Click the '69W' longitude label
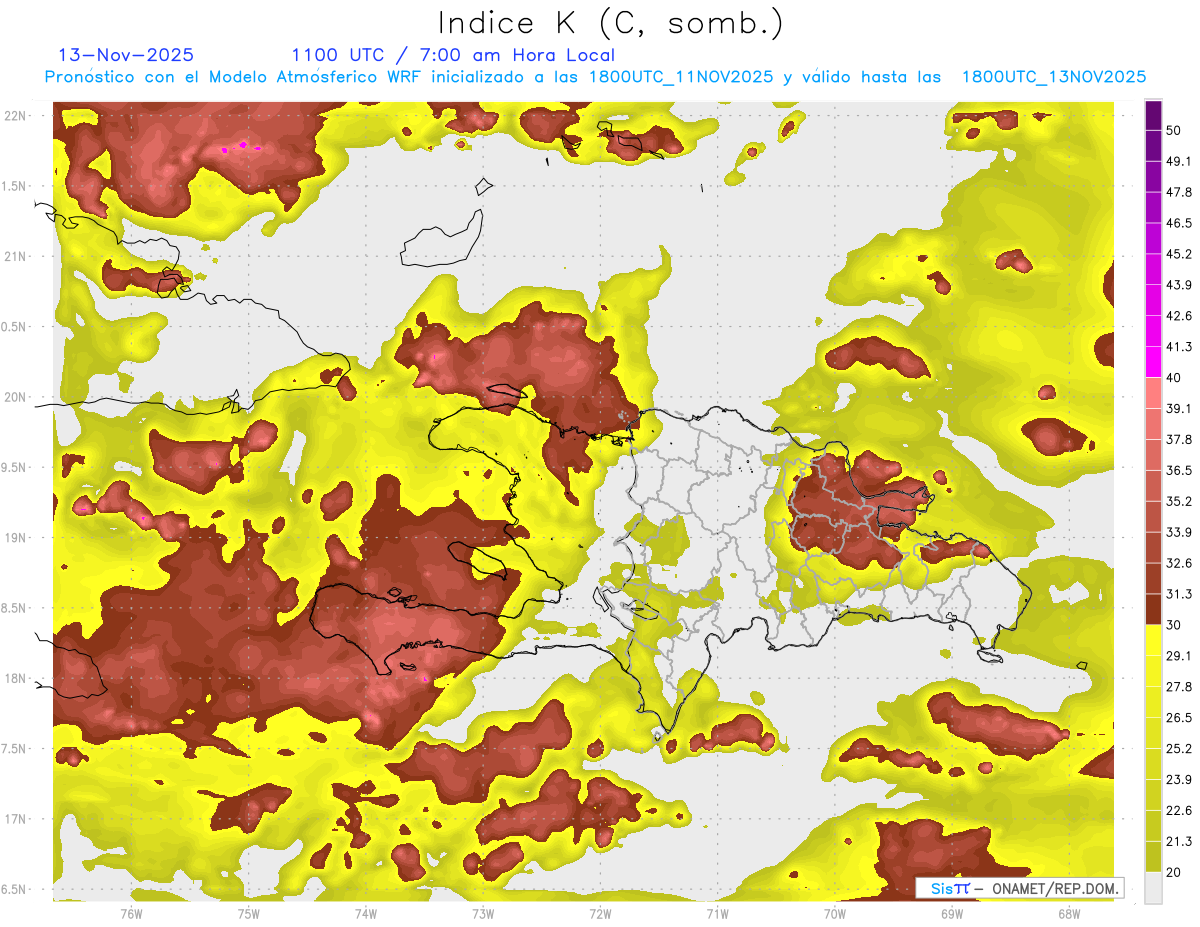The image size is (1200, 927). [x=951, y=913]
